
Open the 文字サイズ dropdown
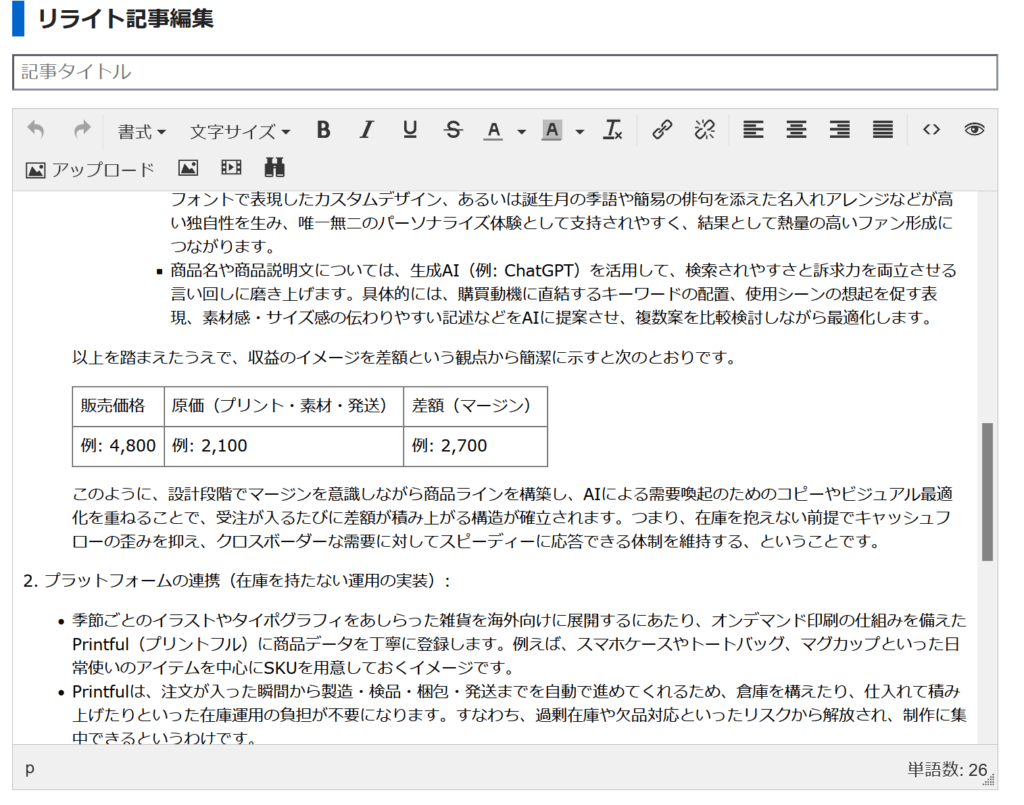(240, 131)
